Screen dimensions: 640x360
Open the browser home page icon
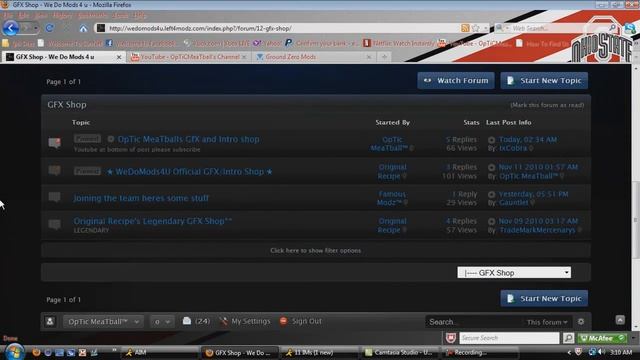pos(83,29)
